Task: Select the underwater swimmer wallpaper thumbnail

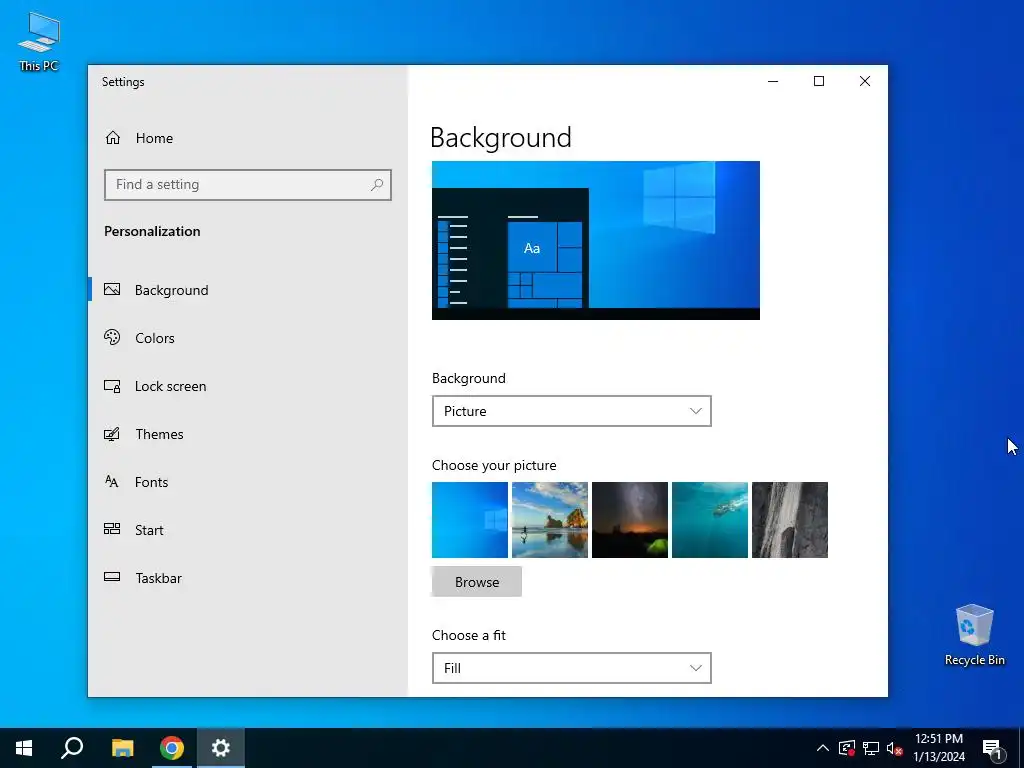Action: (710, 520)
